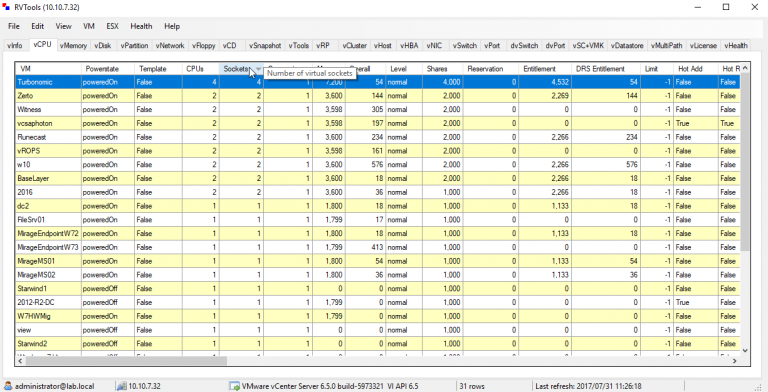Switch to the vInfo tab
The height and width of the screenshot is (392, 768).
coord(15,46)
